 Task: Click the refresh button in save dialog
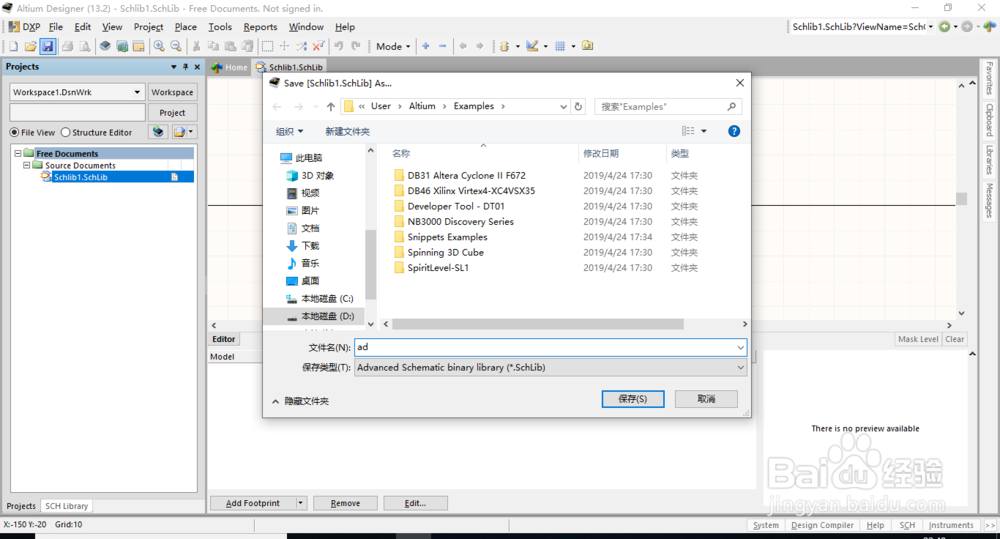pos(578,107)
